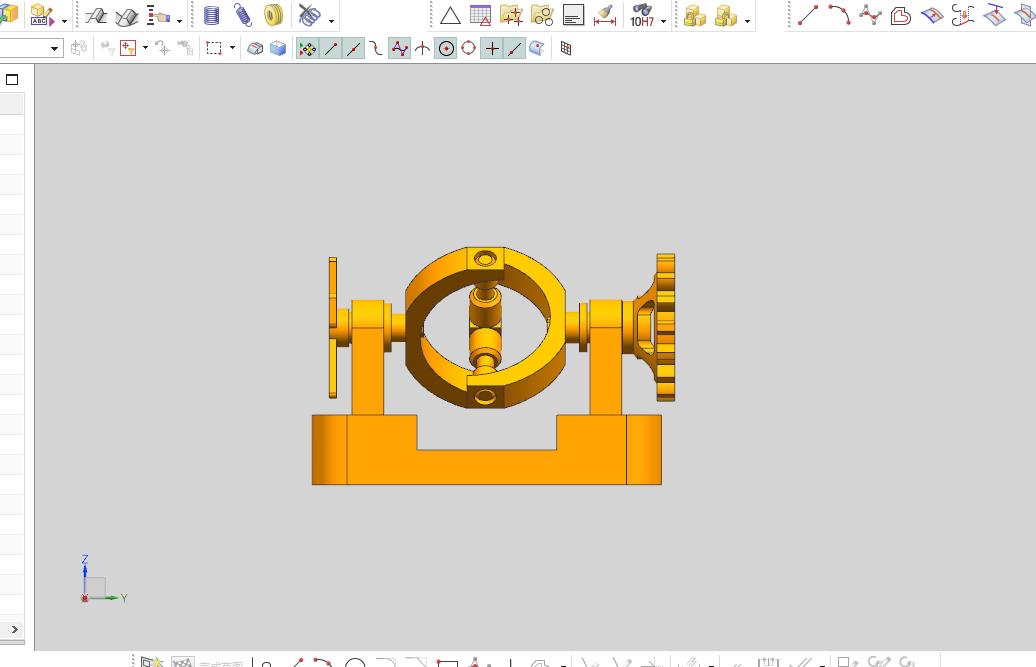Click the heart-shaped closed curve icon
This screenshot has width=1036, height=667.
click(901, 15)
